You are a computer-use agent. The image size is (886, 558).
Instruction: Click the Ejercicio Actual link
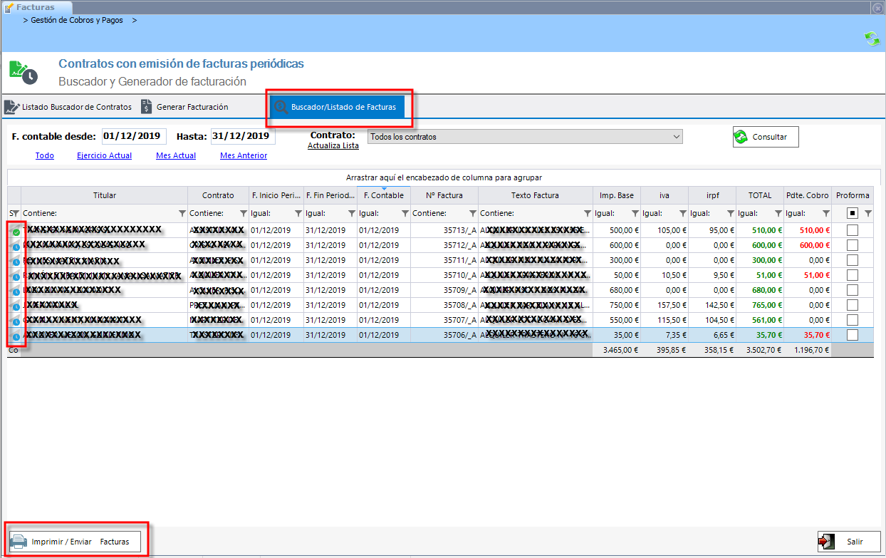[104, 156]
